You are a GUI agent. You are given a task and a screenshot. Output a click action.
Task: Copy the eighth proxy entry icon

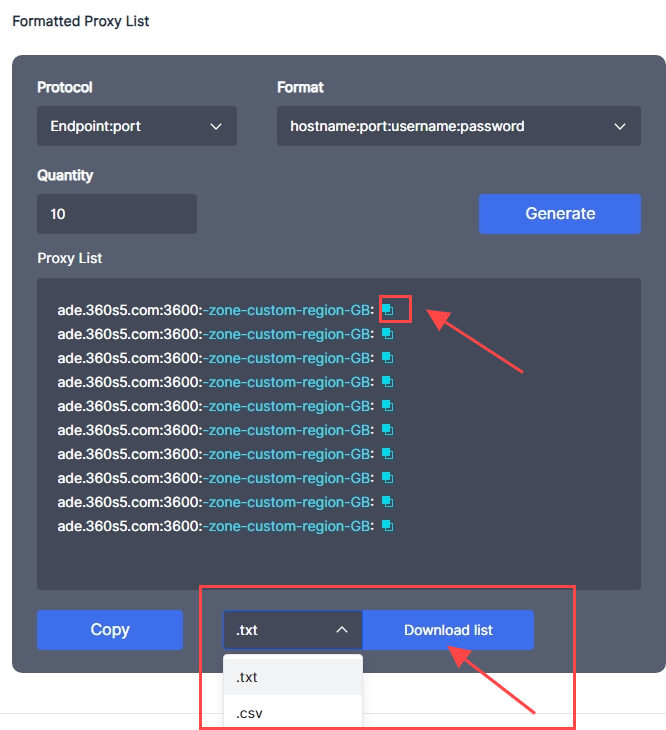[388, 478]
